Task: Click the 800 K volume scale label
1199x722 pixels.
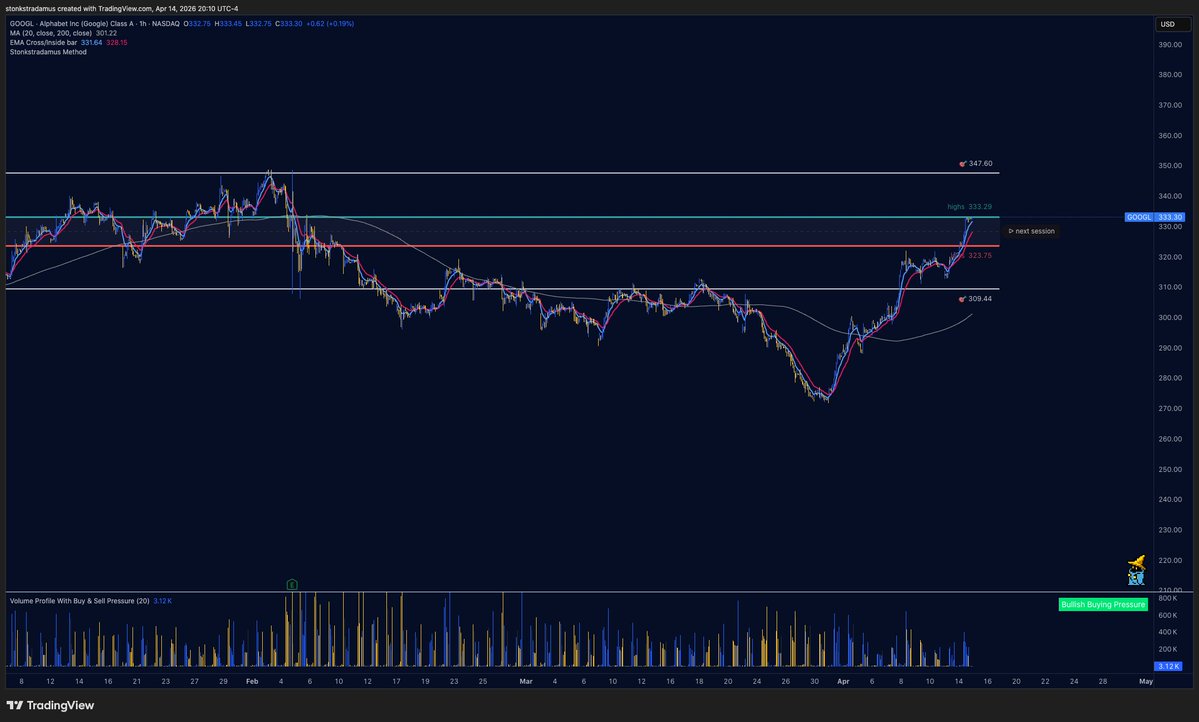Action: pos(1168,598)
